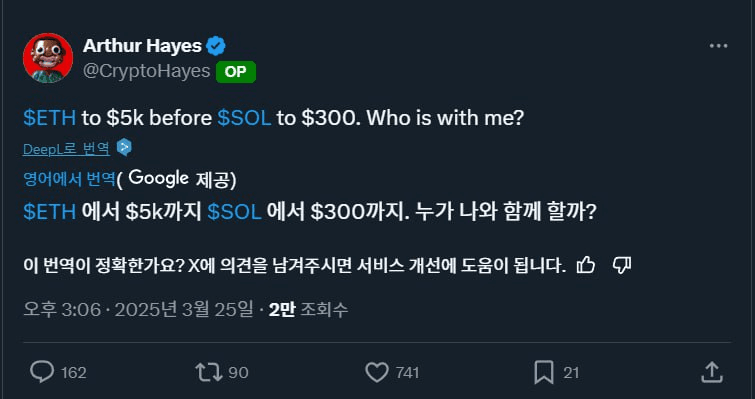Like the tweet with the heart icon

[377, 373]
